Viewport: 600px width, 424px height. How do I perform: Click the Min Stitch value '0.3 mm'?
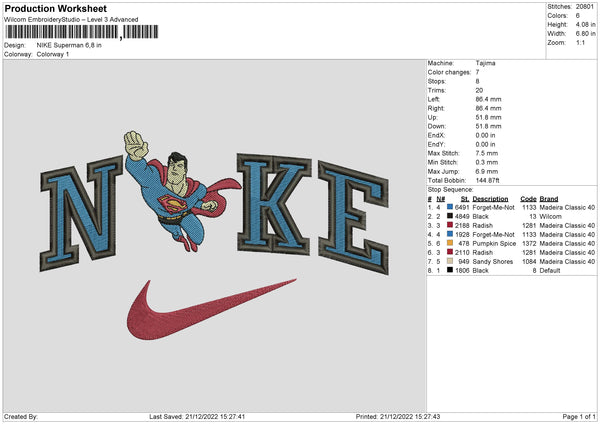tap(487, 162)
